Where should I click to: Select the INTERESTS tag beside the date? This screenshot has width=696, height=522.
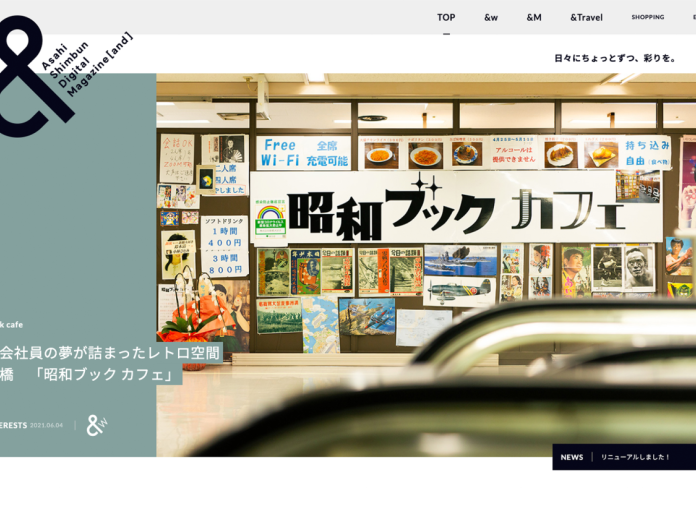(x=12, y=425)
